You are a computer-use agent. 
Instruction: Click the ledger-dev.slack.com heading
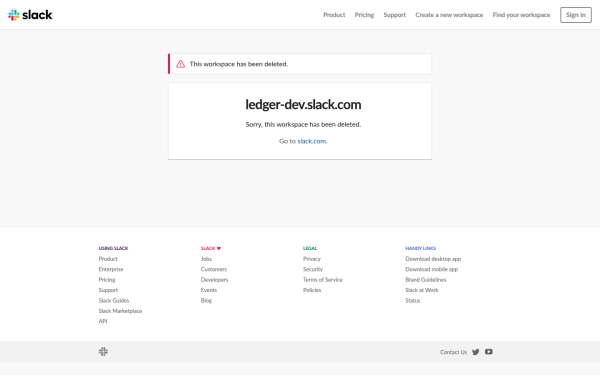(x=303, y=104)
